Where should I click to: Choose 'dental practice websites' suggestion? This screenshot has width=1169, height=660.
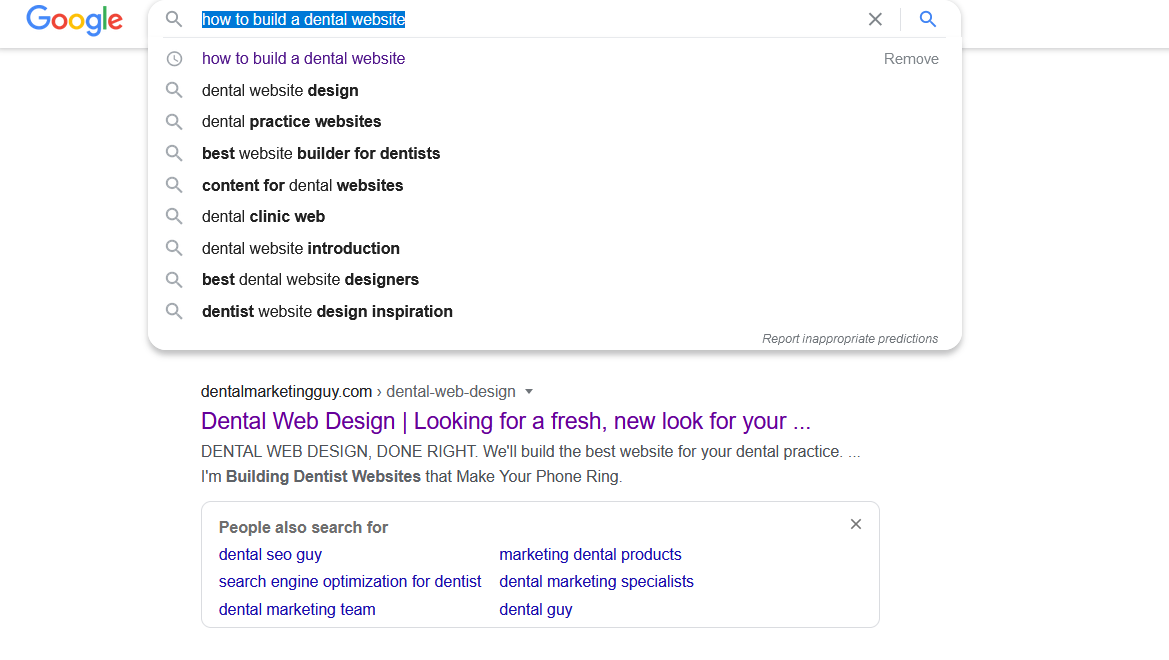tap(291, 122)
